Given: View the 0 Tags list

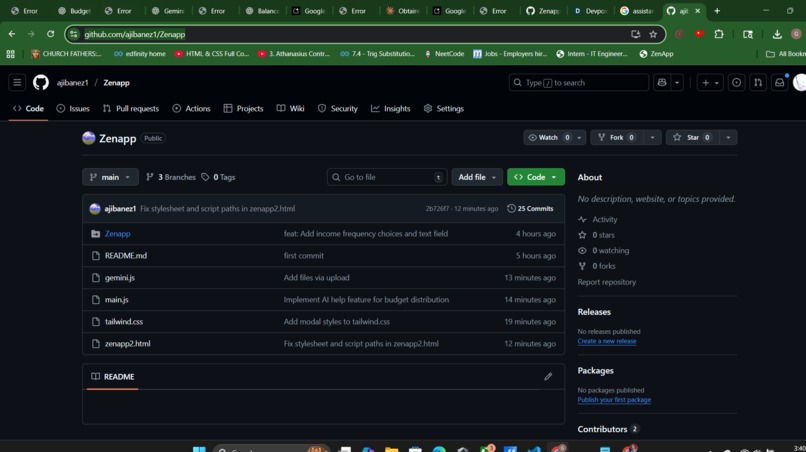Looking at the screenshot, I should point(218,177).
